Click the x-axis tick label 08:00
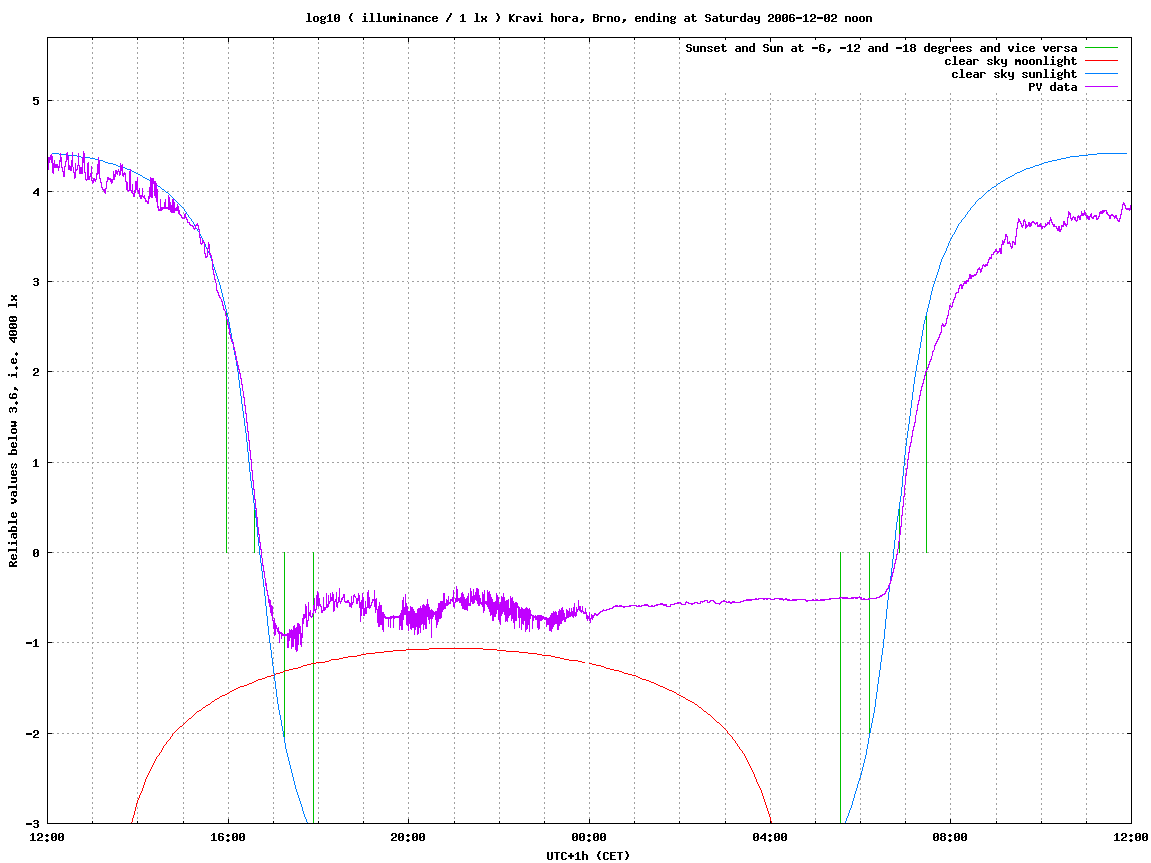This screenshot has width=1151, height=863. pos(950,837)
